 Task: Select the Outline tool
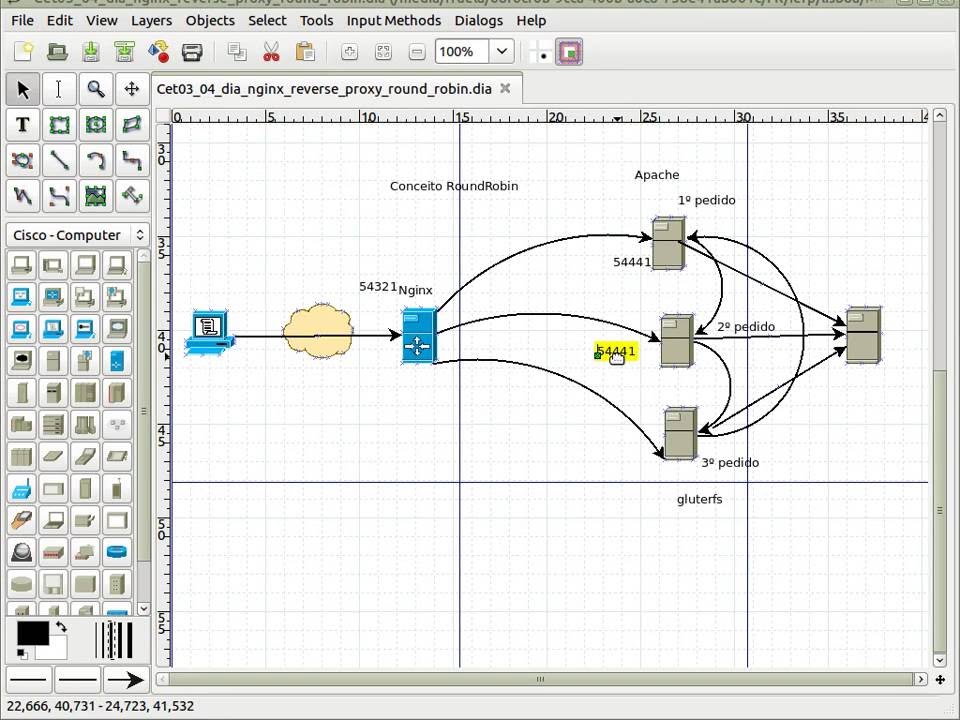(132, 196)
